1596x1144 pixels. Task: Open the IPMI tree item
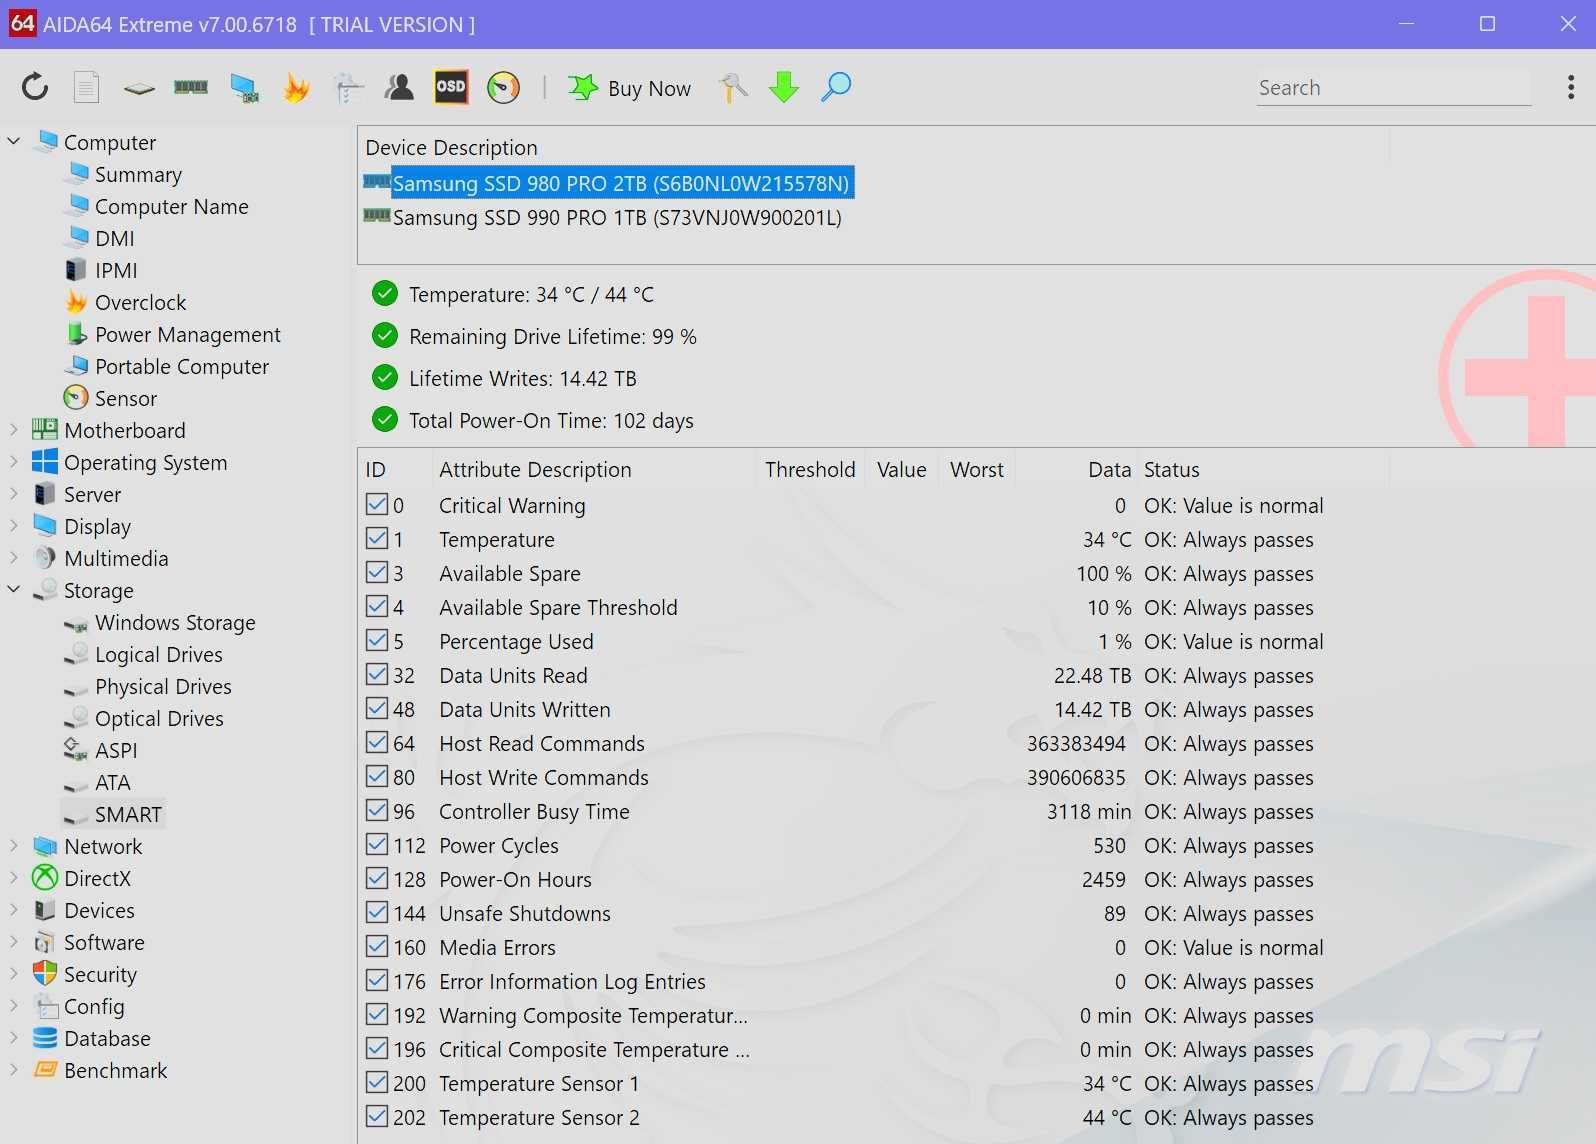click(x=116, y=270)
